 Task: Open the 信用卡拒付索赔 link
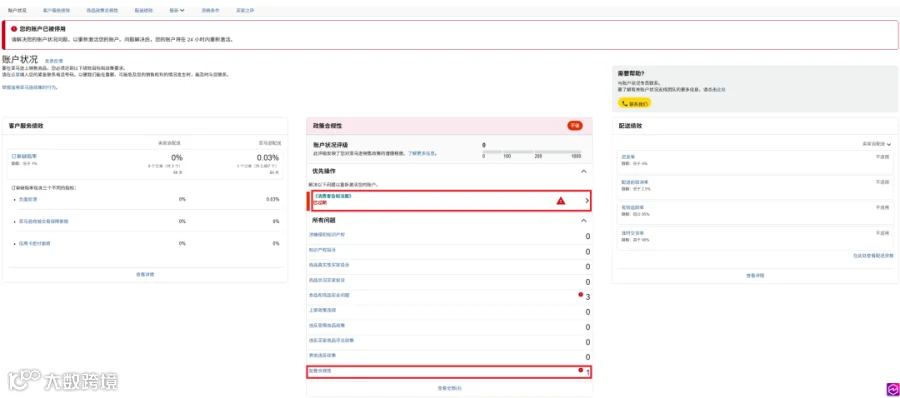click(x=34, y=244)
